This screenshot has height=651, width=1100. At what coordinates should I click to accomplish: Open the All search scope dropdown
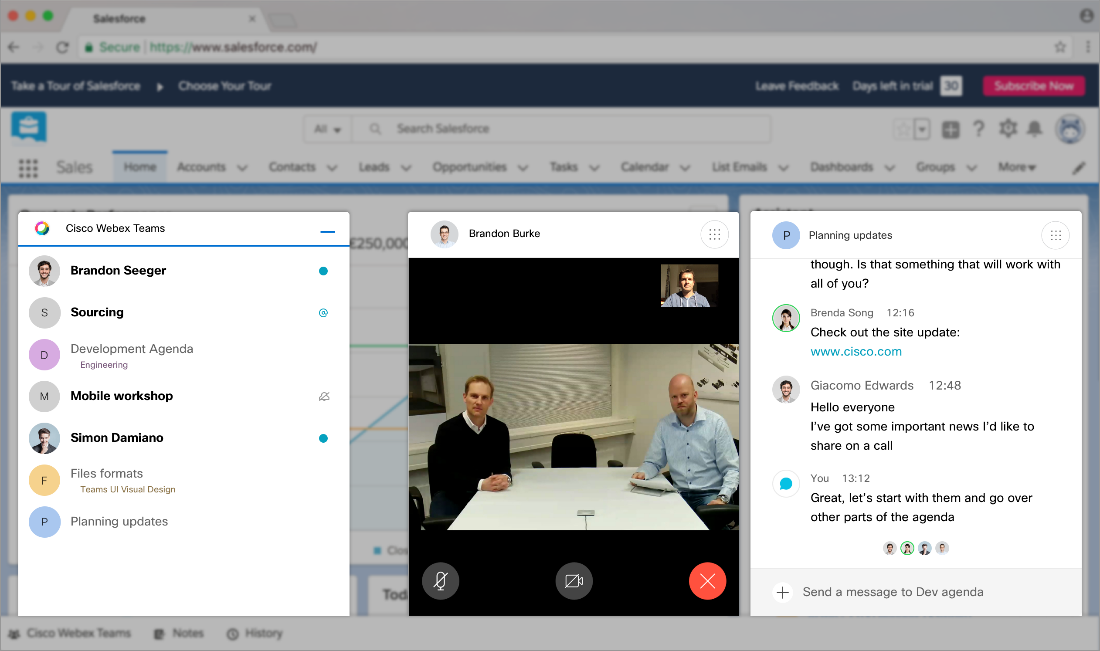pyautogui.click(x=327, y=129)
